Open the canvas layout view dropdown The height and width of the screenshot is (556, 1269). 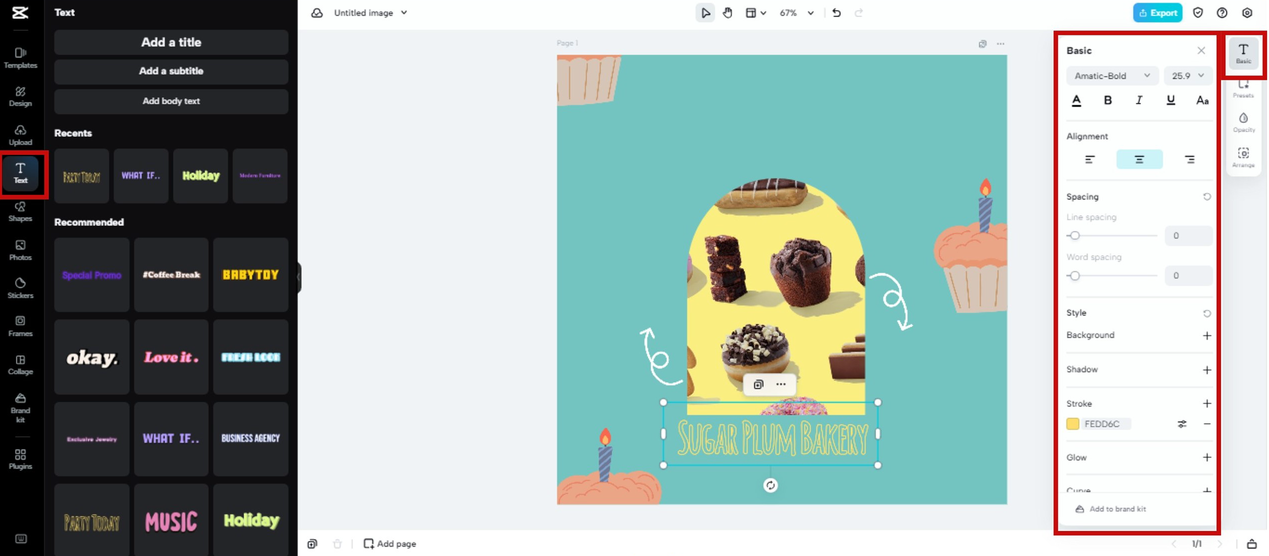point(756,13)
